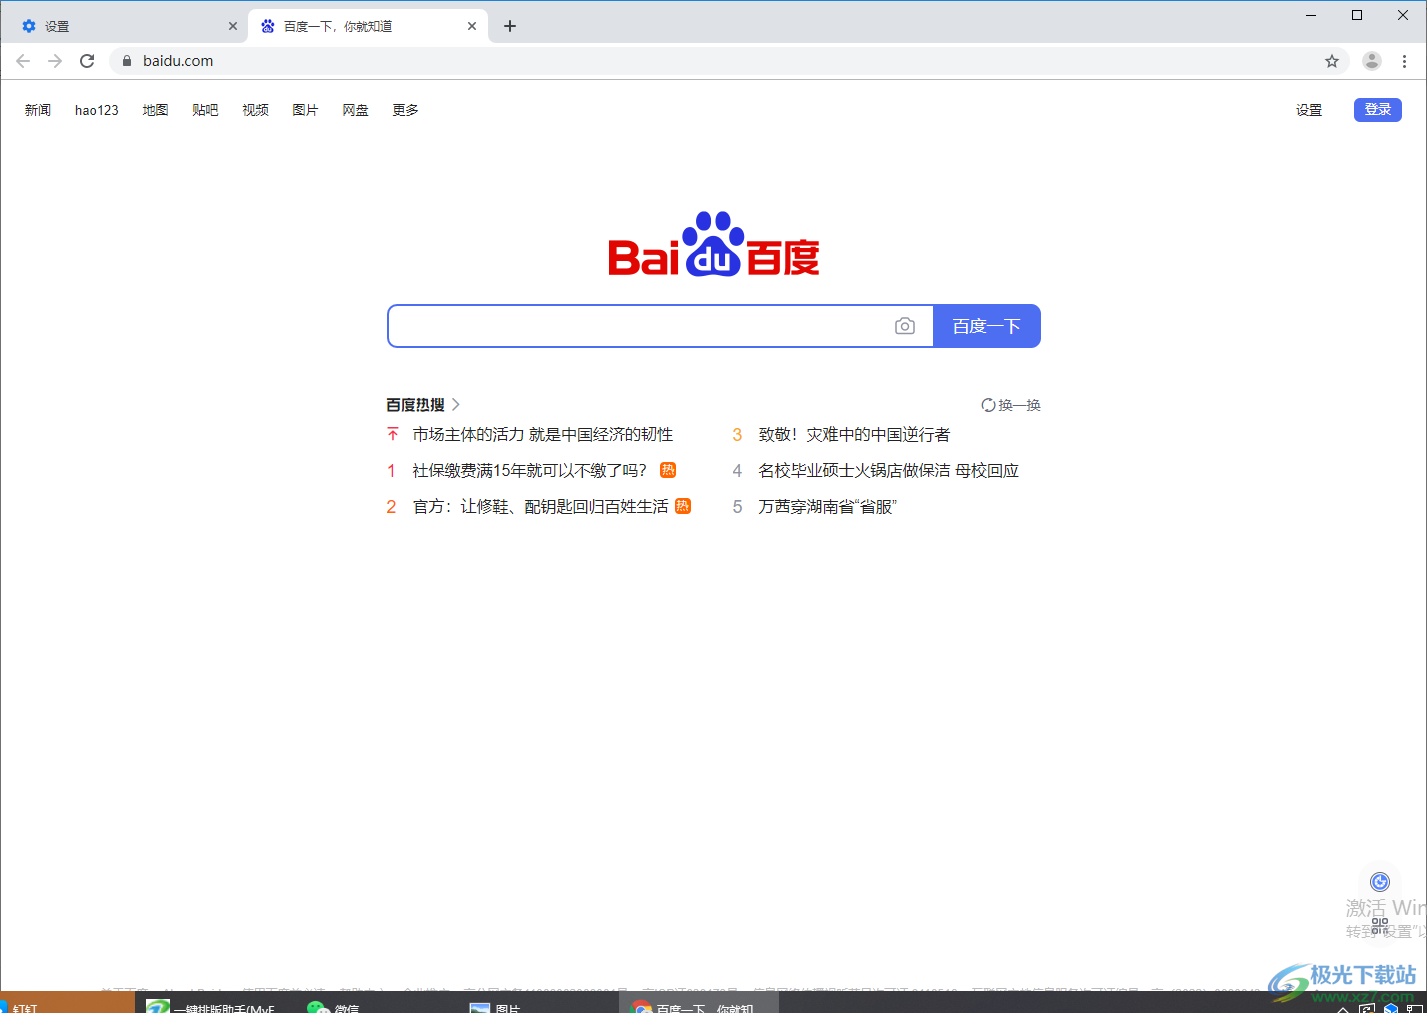Image resolution: width=1427 pixels, height=1013 pixels.
Task: Focus the Baidu search box
Action: click(640, 326)
